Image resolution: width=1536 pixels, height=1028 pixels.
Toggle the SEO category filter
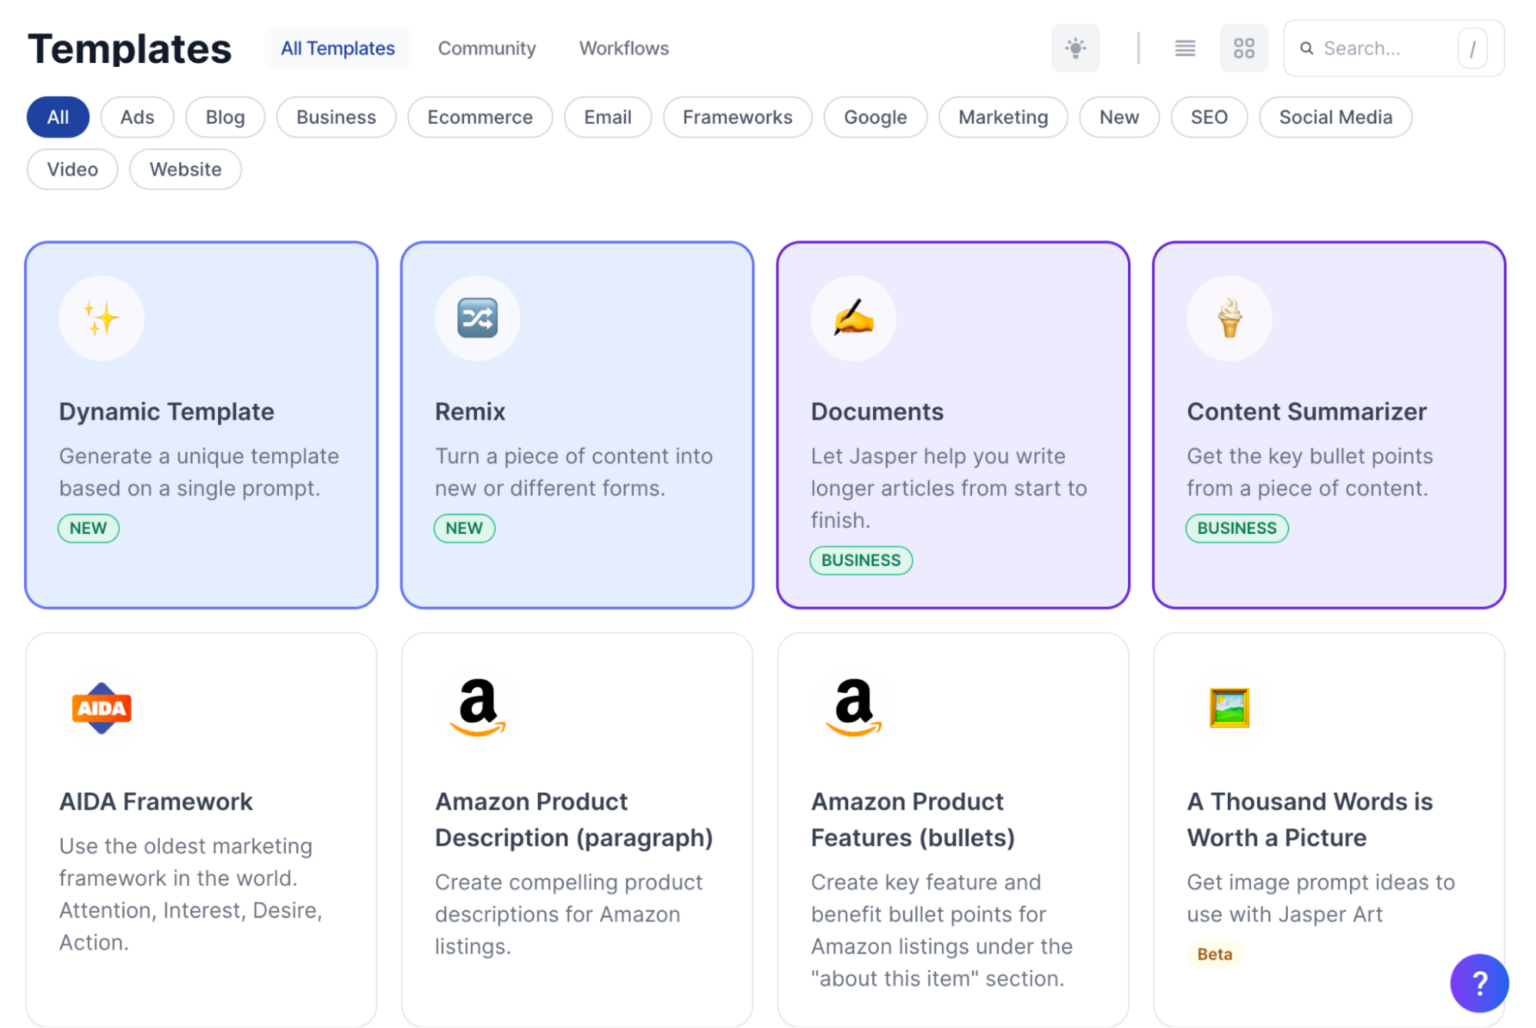tap(1209, 117)
